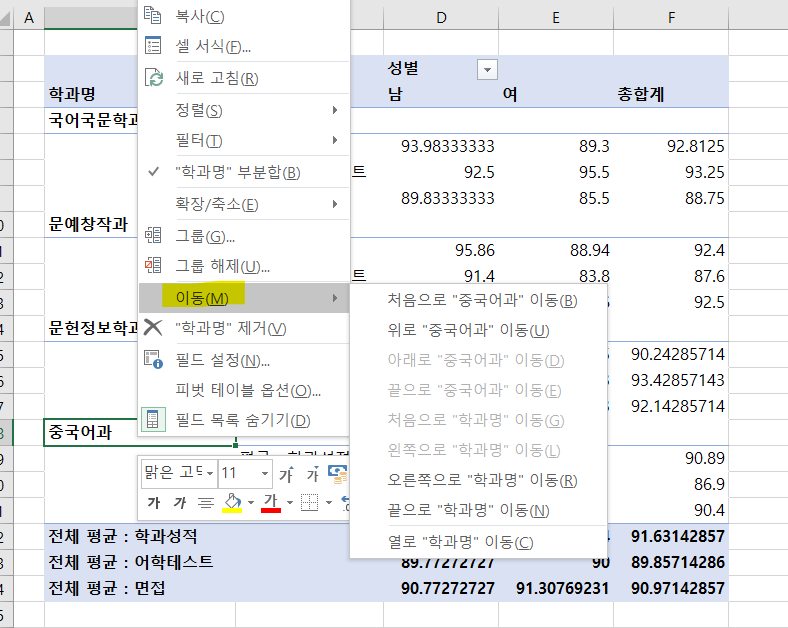Choose 셀 서식 format cells option
This screenshot has width=788, height=628.
coord(212,46)
